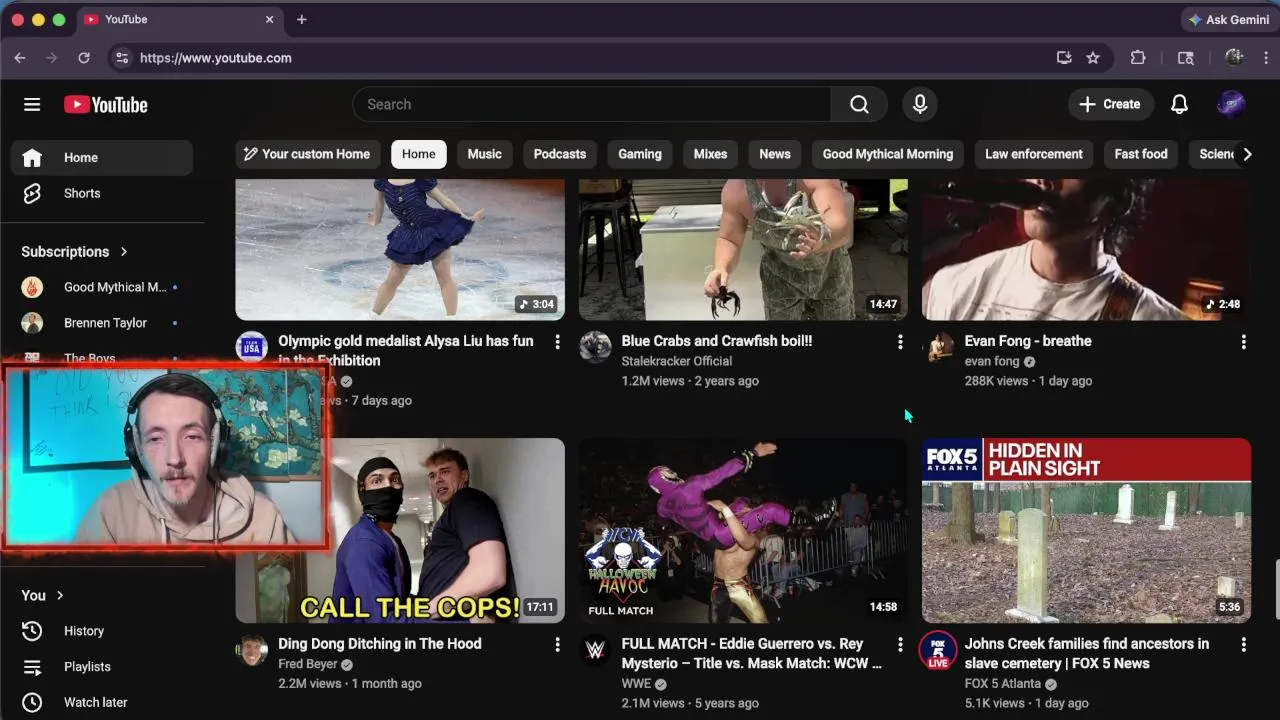Viewport: 1280px width, 720px height.
Task: Open the notifications bell
Action: [x=1179, y=104]
